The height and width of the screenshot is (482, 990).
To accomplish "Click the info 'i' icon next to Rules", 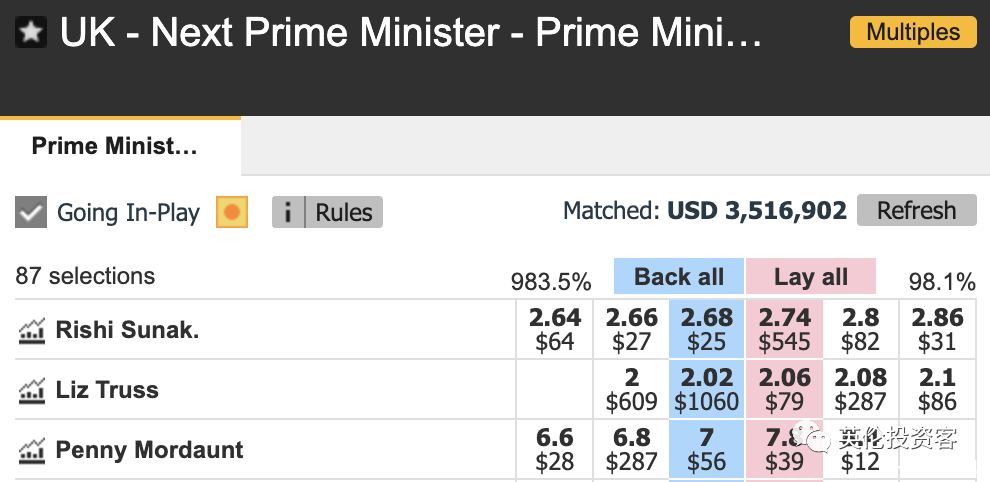I will click(289, 212).
